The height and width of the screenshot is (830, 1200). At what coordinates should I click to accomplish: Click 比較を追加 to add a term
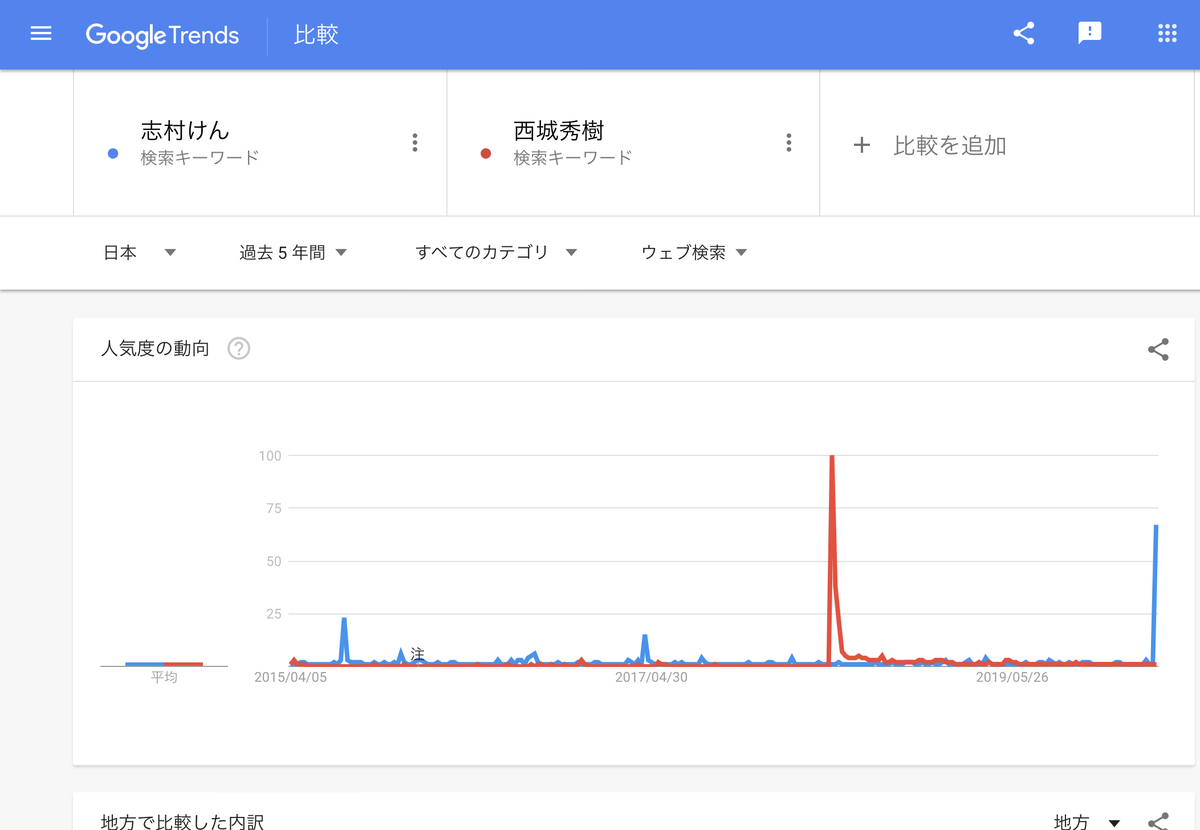coord(950,146)
